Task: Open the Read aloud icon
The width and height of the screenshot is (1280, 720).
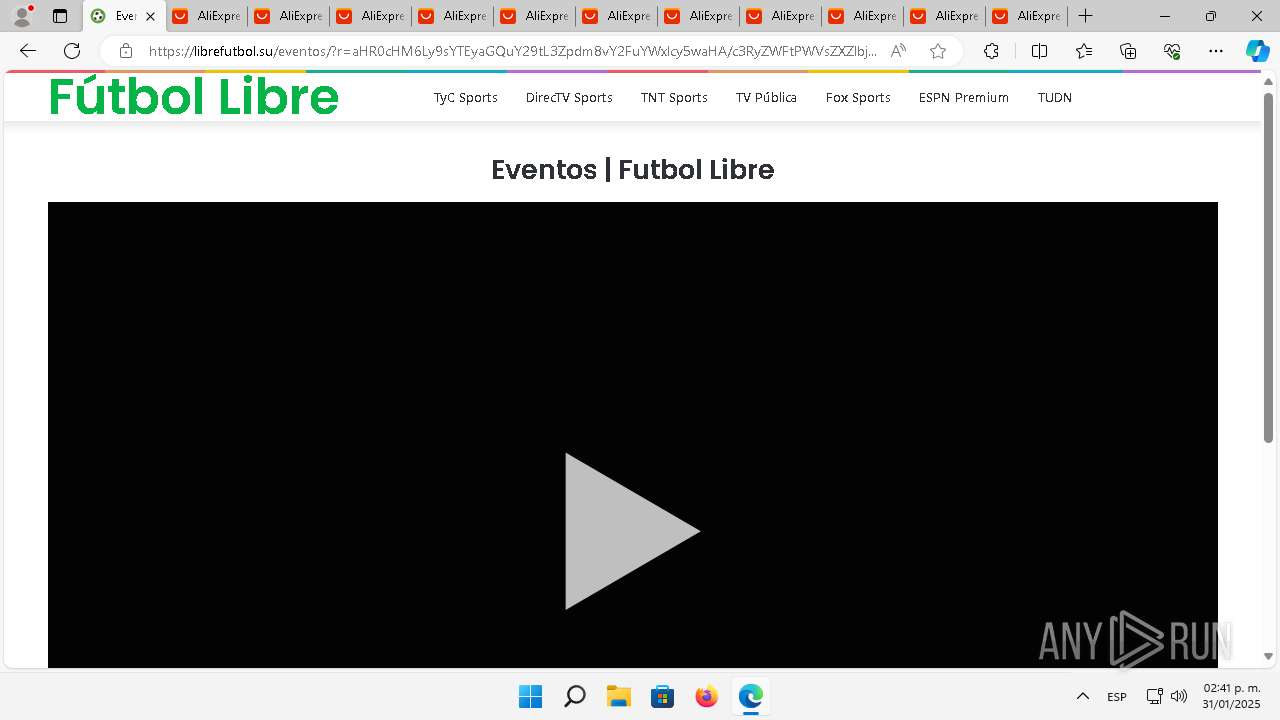Action: click(898, 51)
